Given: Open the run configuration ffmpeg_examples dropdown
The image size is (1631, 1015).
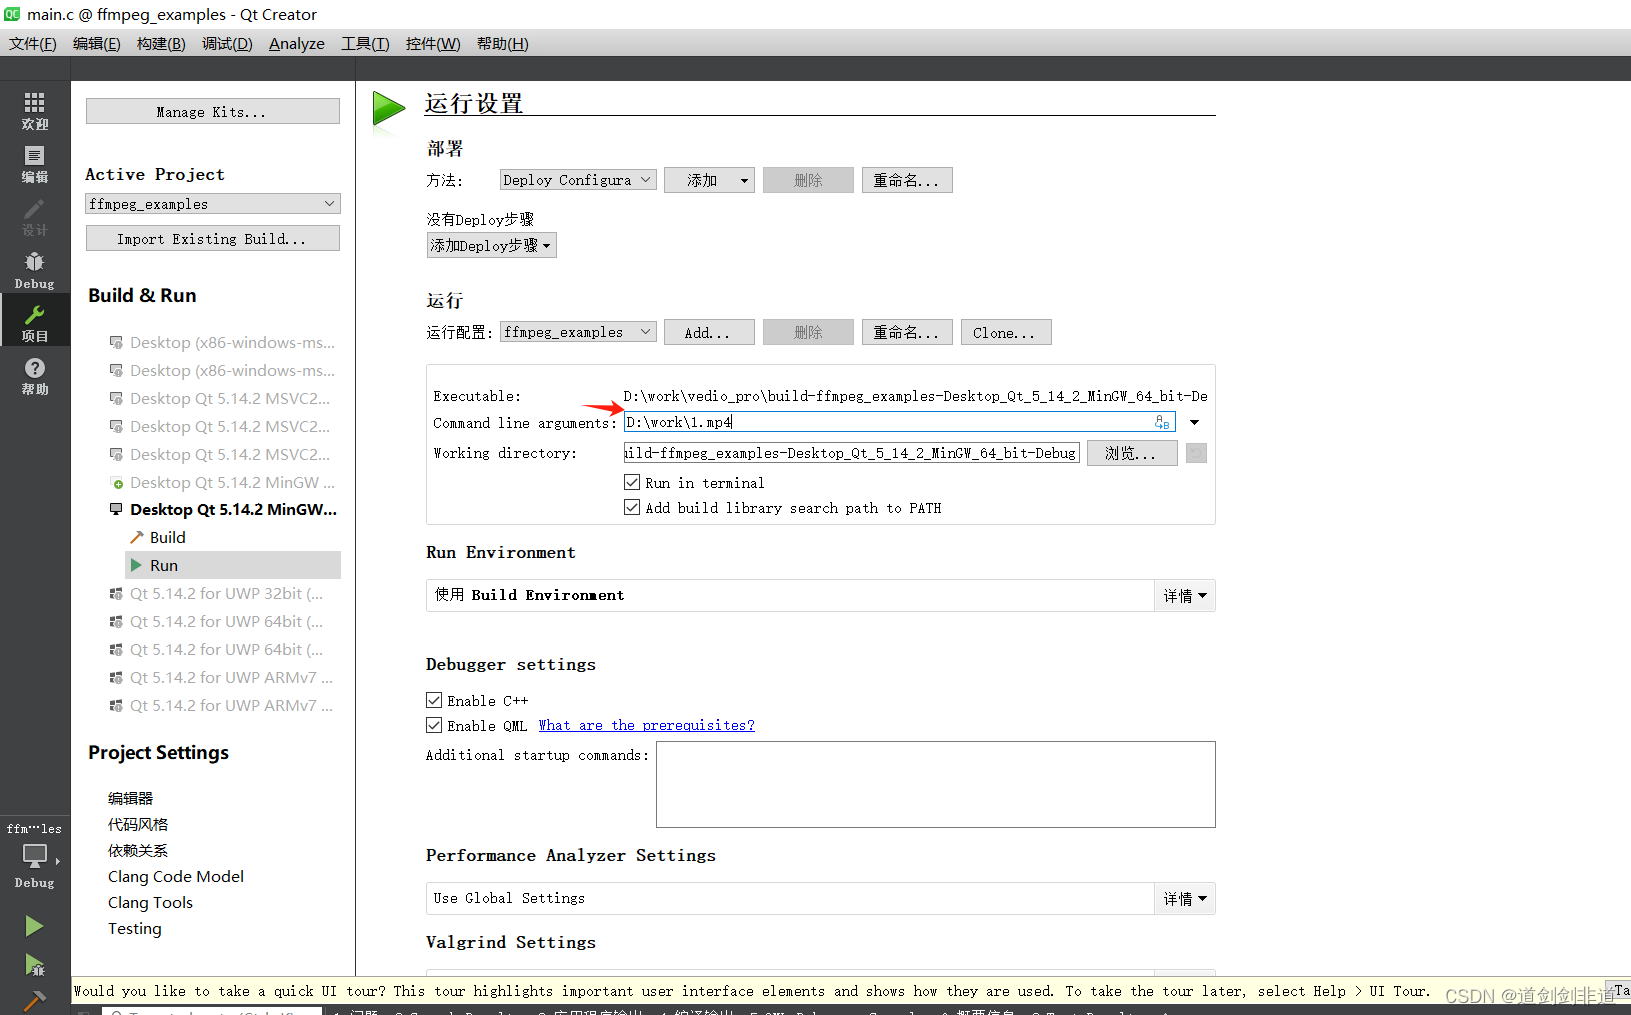Looking at the screenshot, I should [578, 332].
